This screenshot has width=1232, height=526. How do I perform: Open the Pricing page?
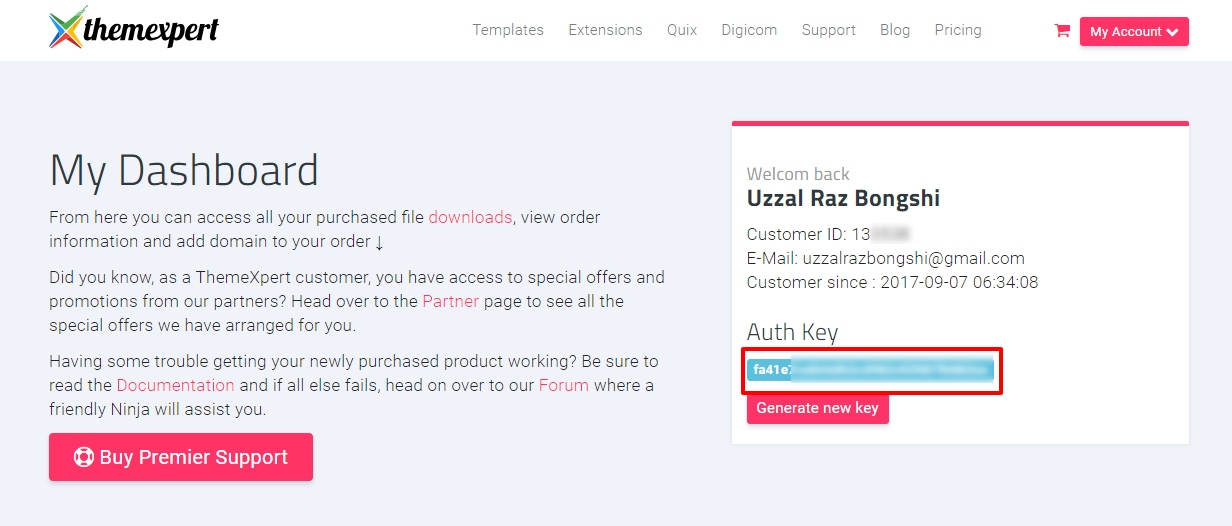(958, 30)
